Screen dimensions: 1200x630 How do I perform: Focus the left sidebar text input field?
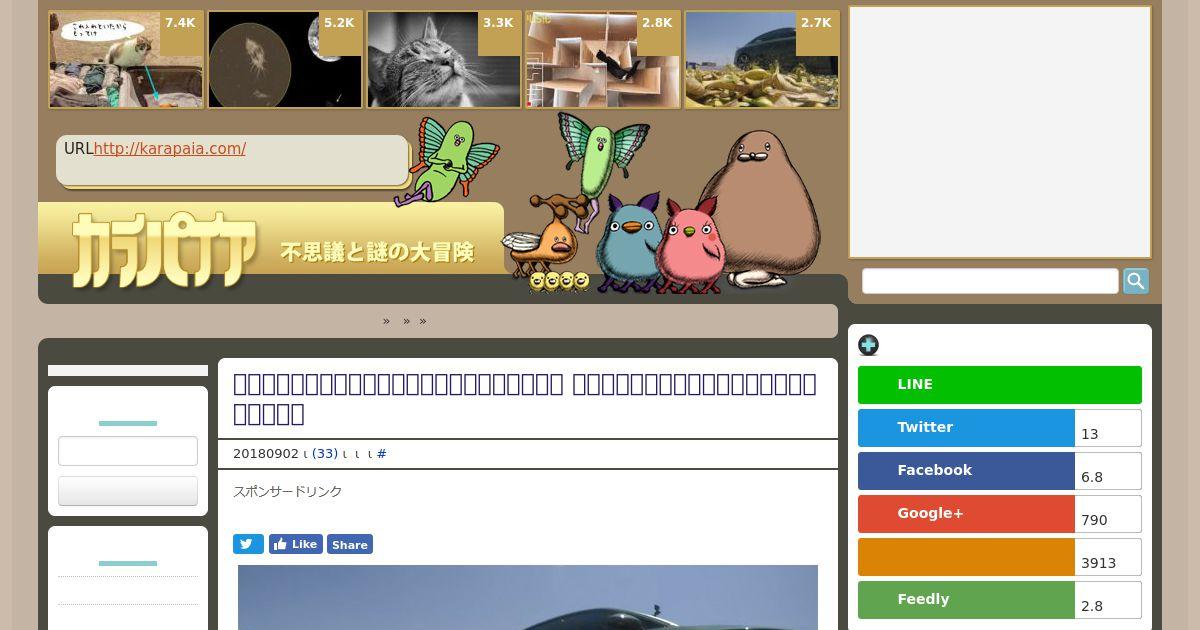click(128, 451)
